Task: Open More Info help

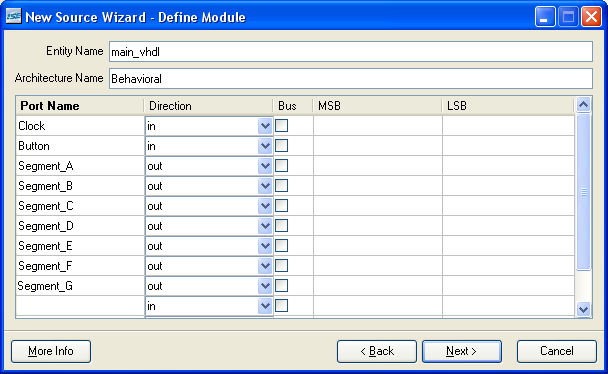Action: click(x=51, y=351)
